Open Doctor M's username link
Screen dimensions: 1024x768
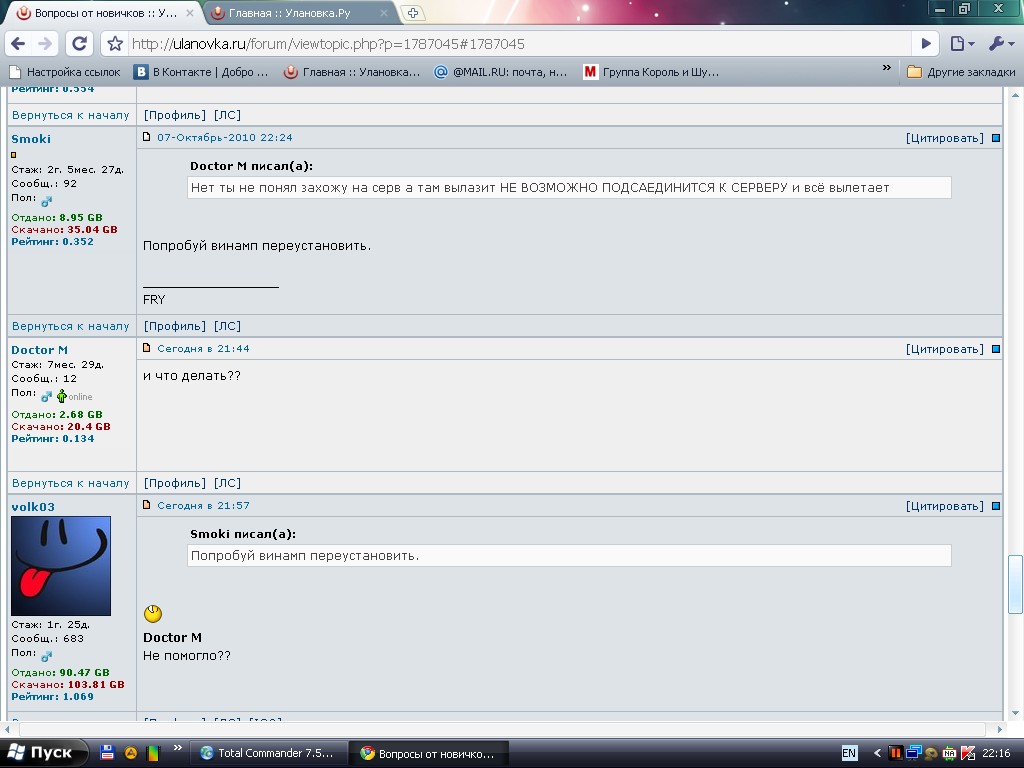click(x=39, y=349)
